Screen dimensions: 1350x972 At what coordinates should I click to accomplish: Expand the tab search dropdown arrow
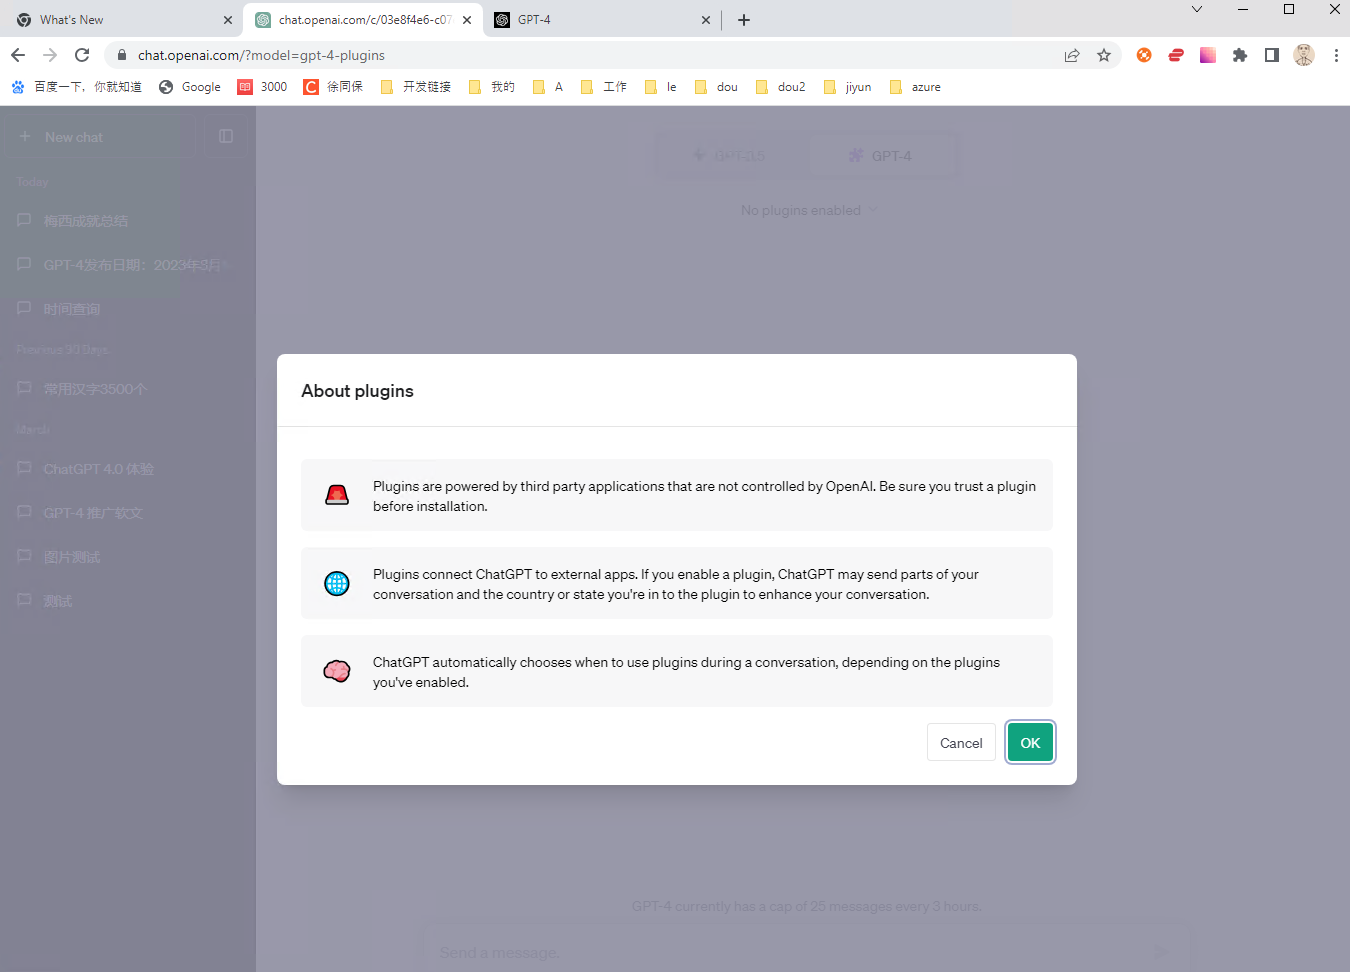coord(1197,9)
